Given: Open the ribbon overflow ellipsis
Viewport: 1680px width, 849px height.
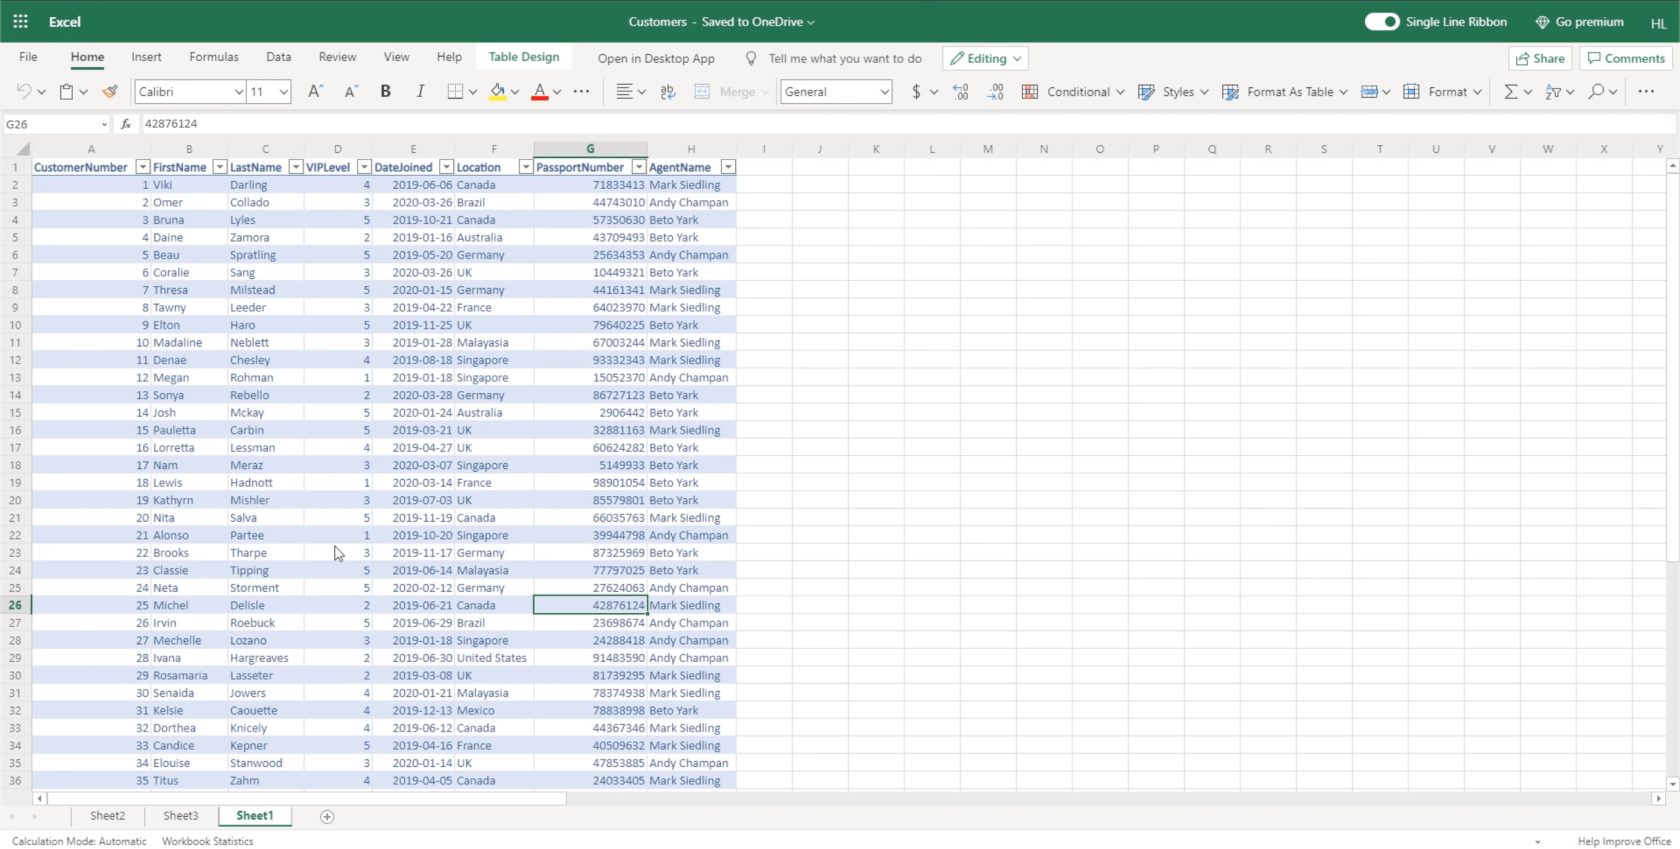Looking at the screenshot, I should point(1646,91).
